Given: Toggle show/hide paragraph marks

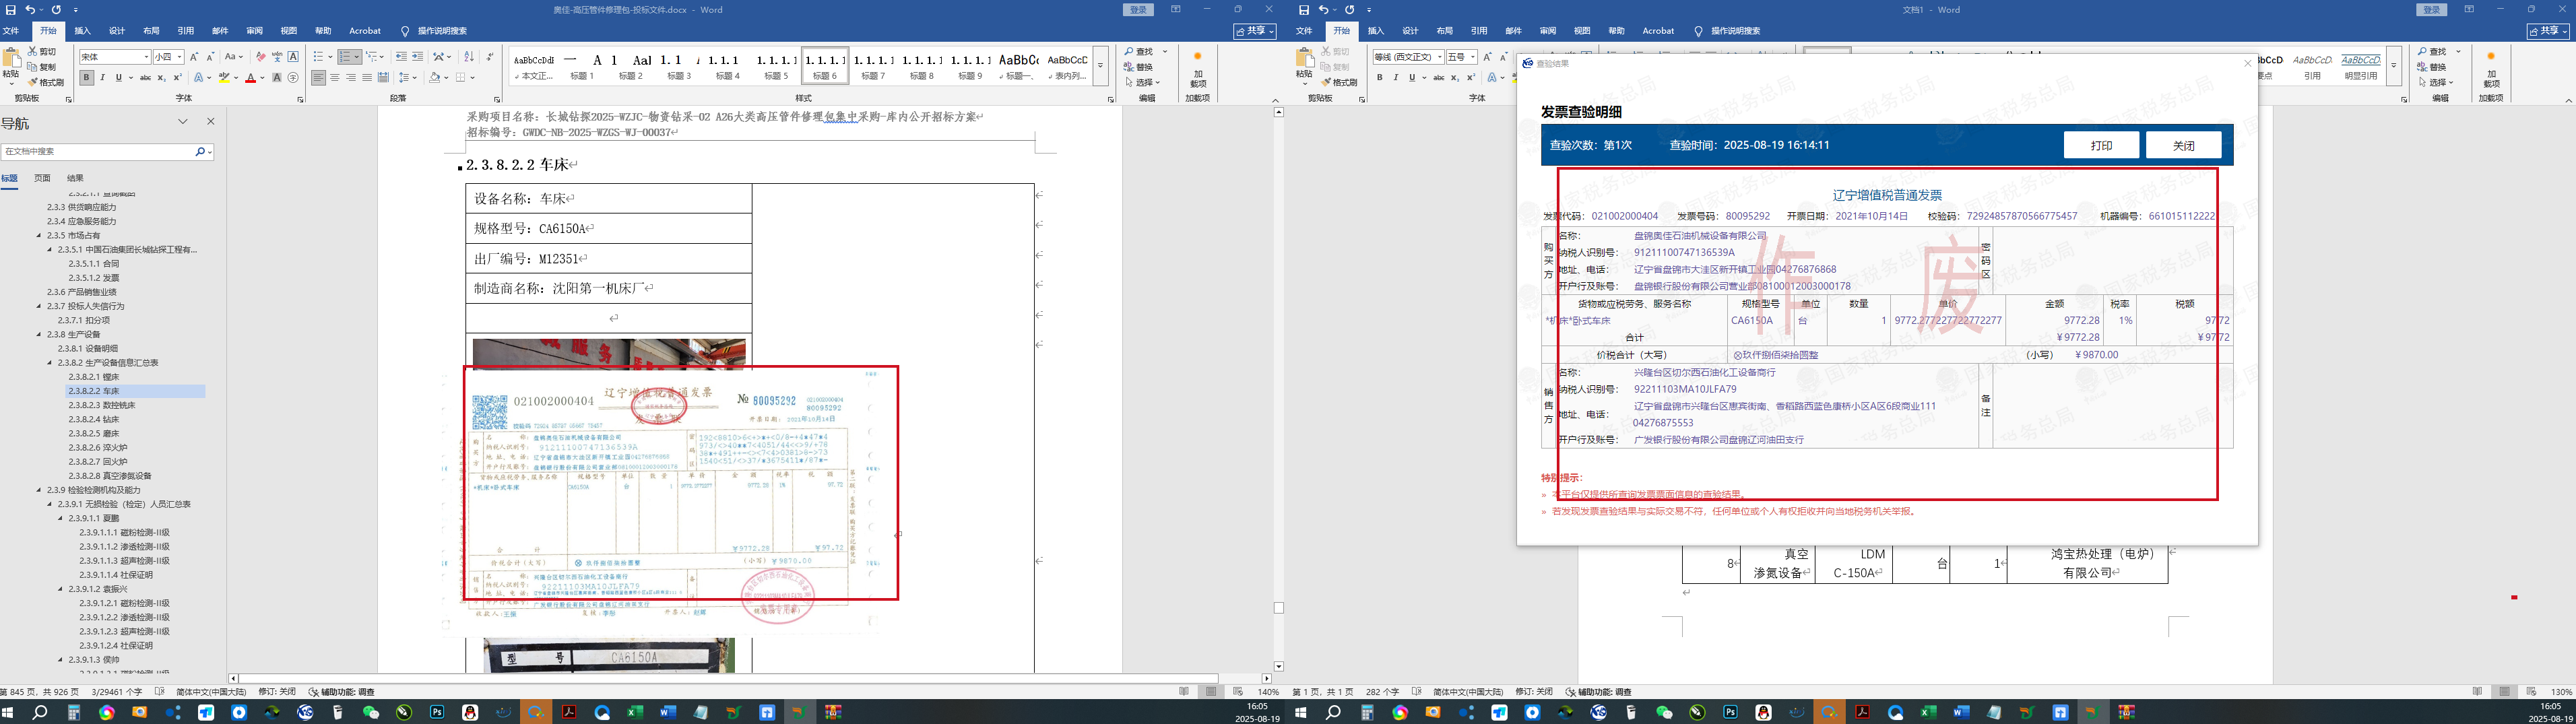Looking at the screenshot, I should (490, 57).
